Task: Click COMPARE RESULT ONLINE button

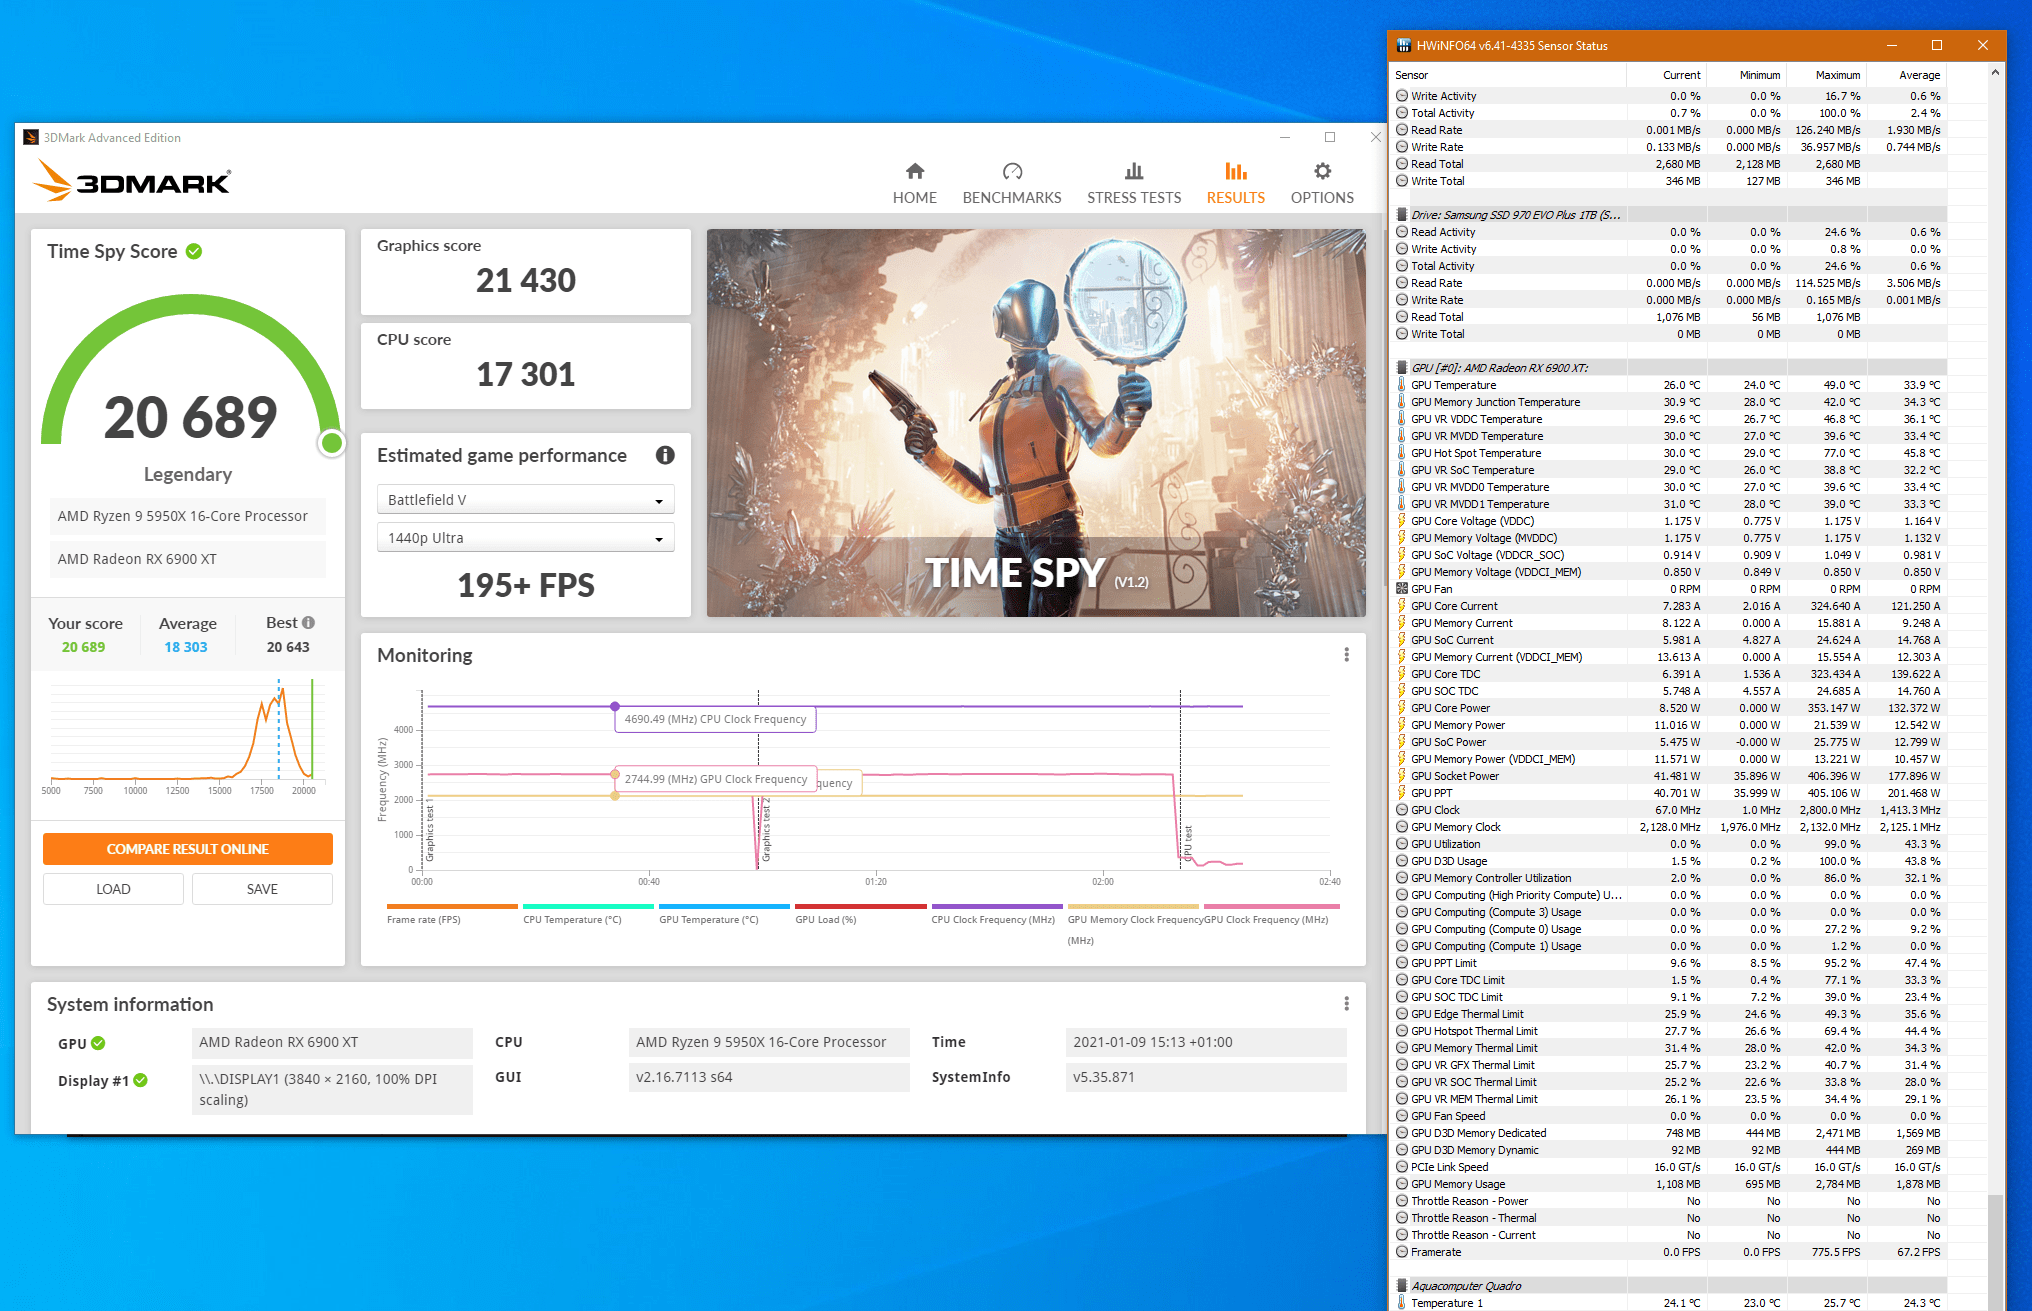Action: [188, 849]
